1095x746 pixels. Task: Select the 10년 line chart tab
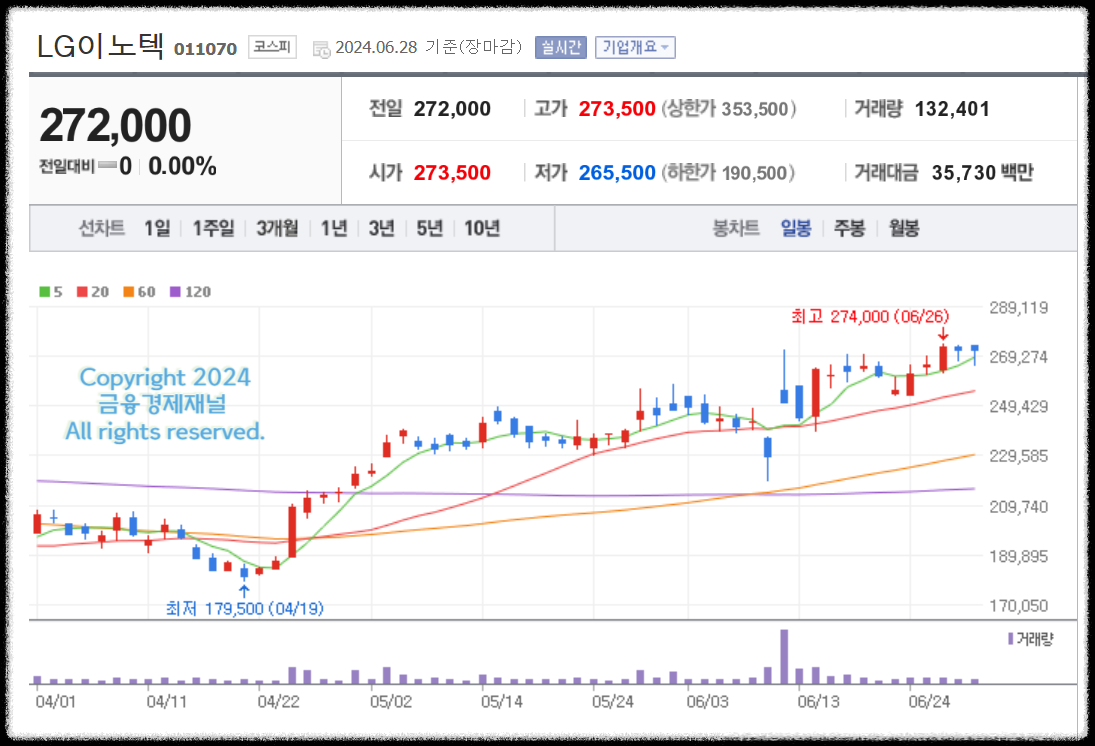coord(482,228)
